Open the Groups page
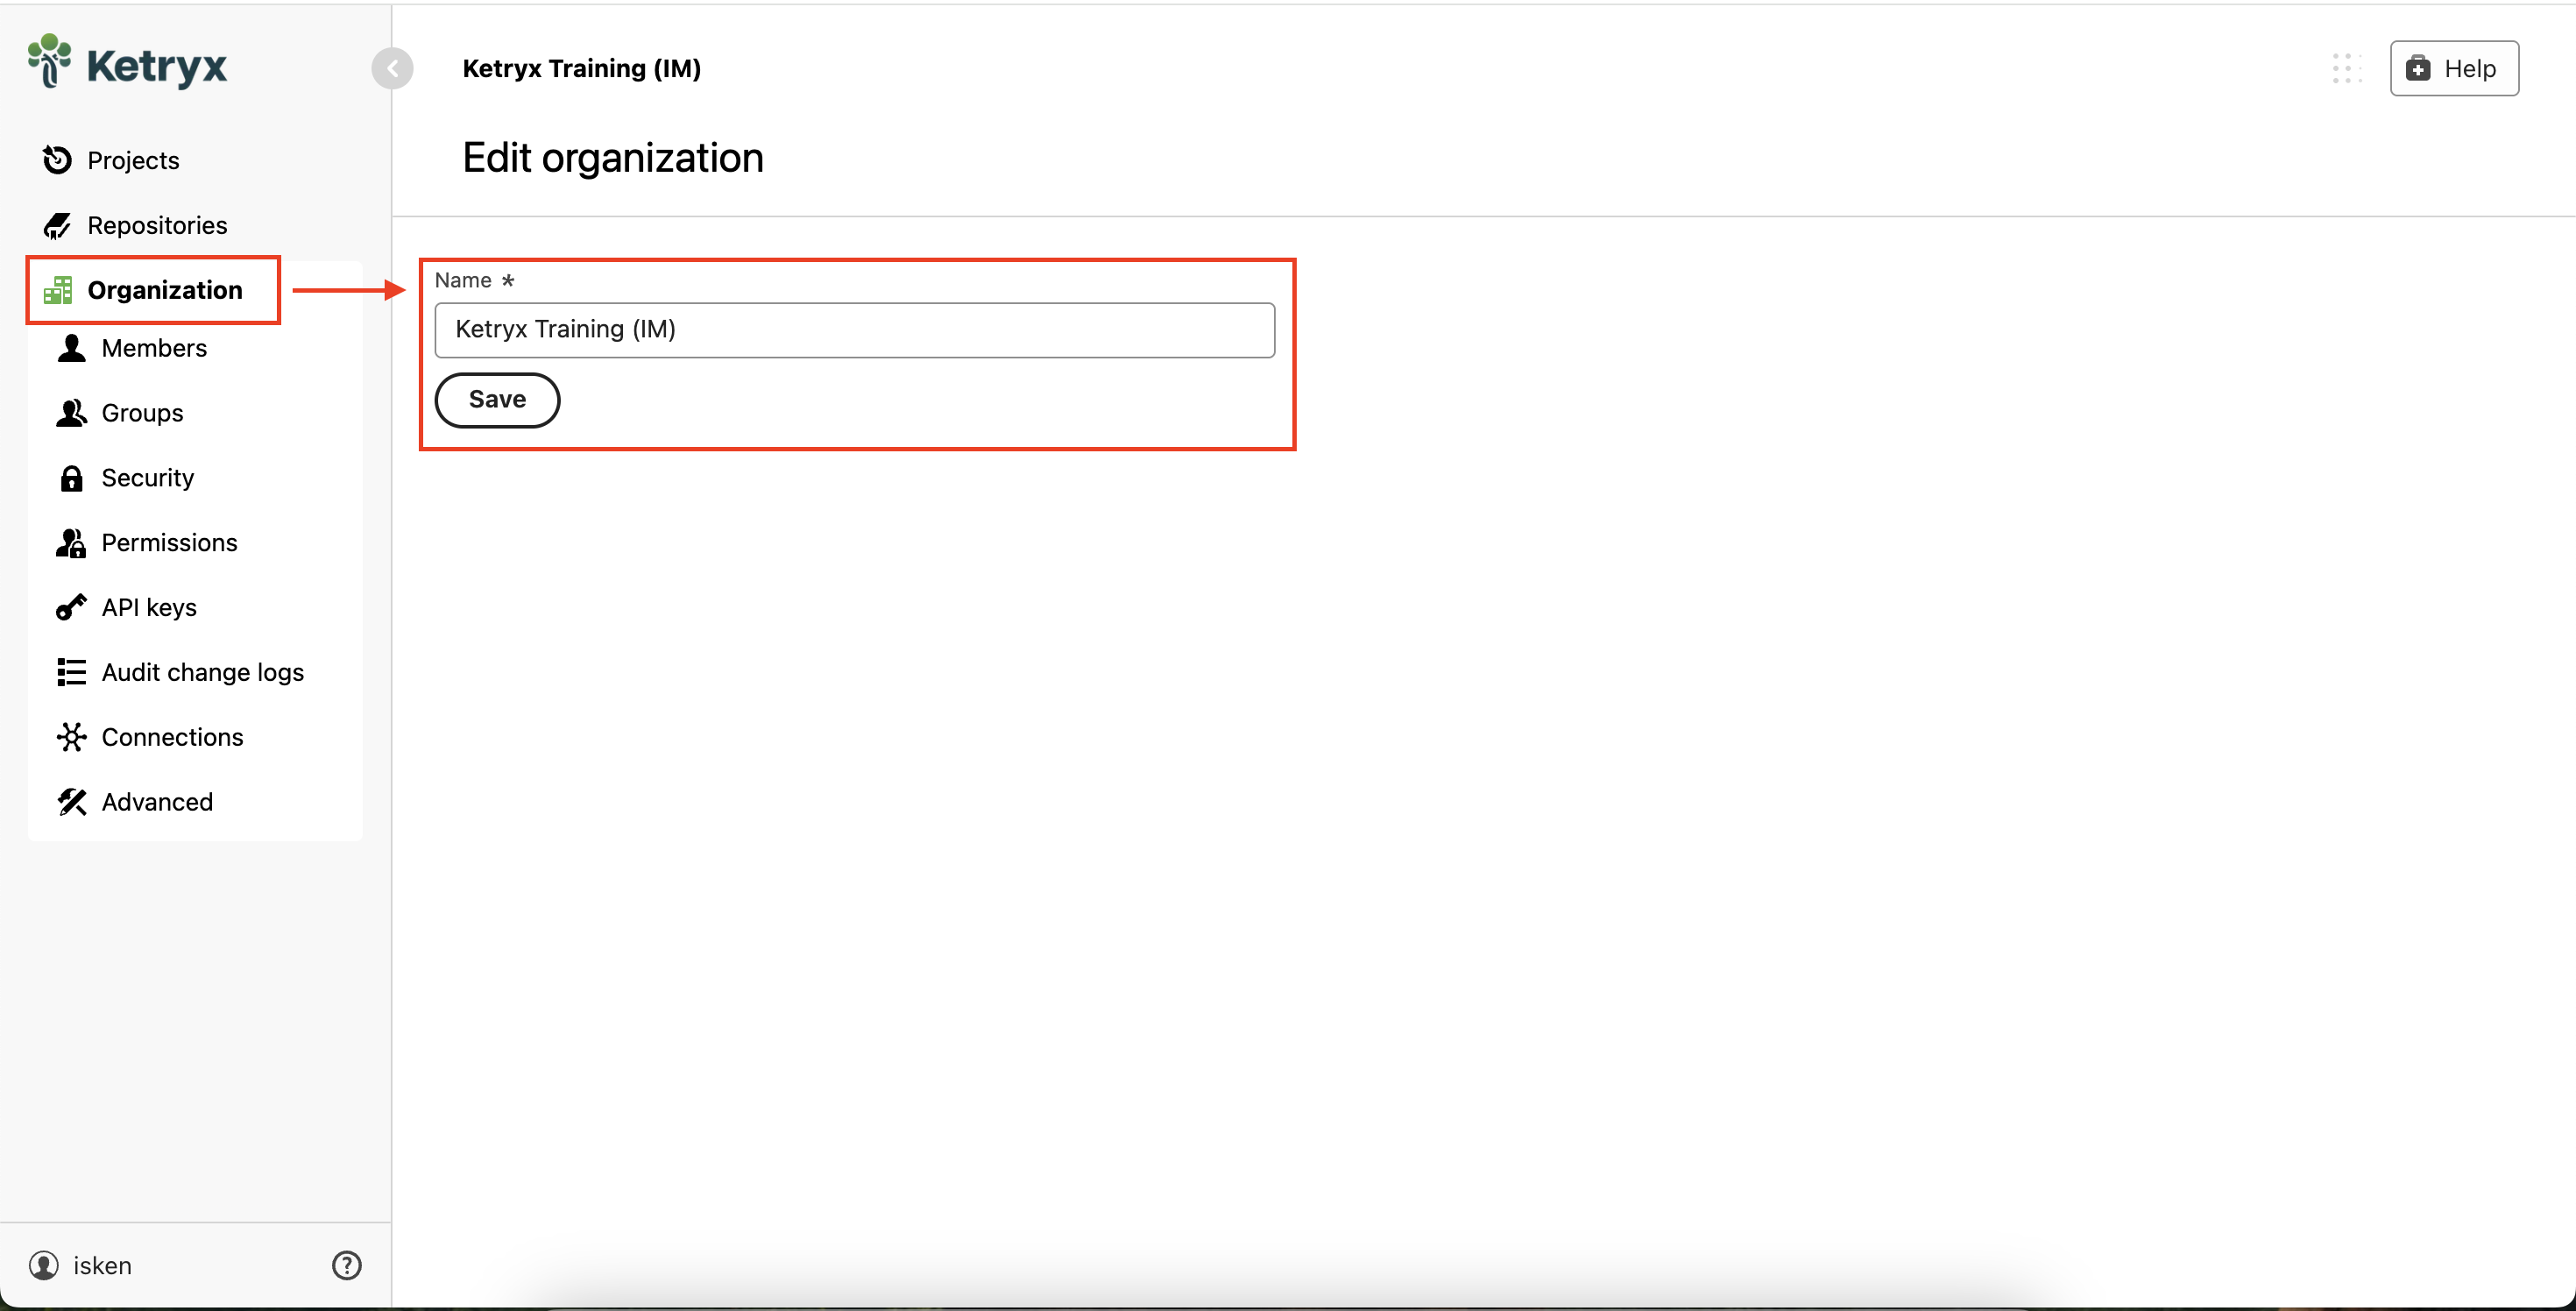 [x=142, y=413]
